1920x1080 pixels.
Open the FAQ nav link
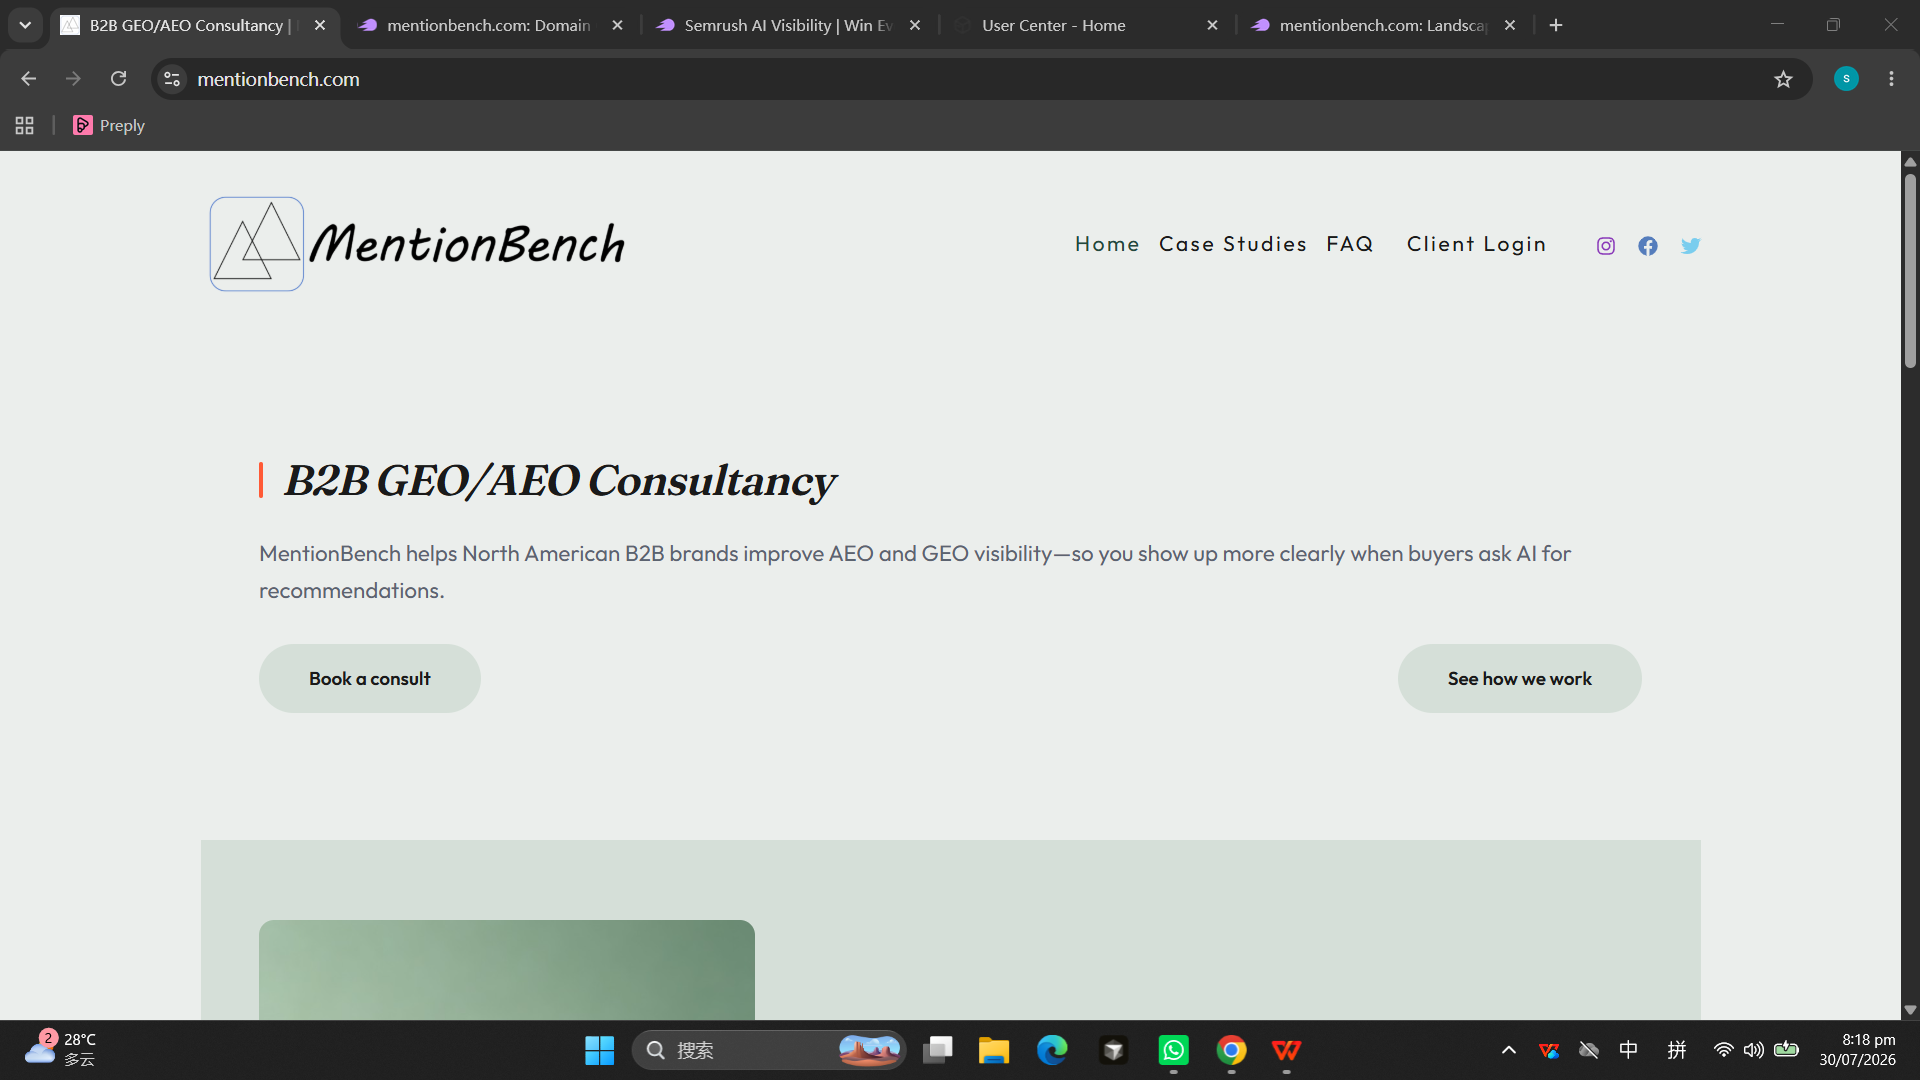(1349, 244)
